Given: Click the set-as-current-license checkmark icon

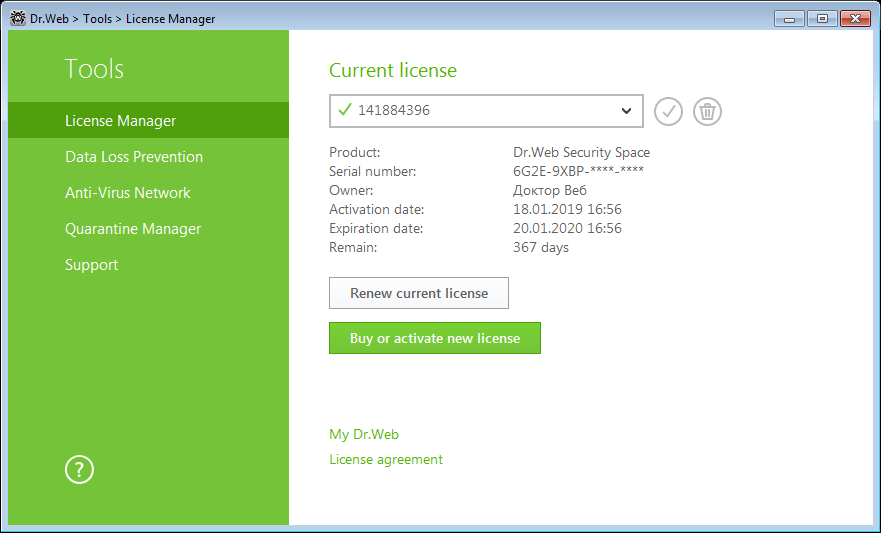Looking at the screenshot, I should coord(668,111).
